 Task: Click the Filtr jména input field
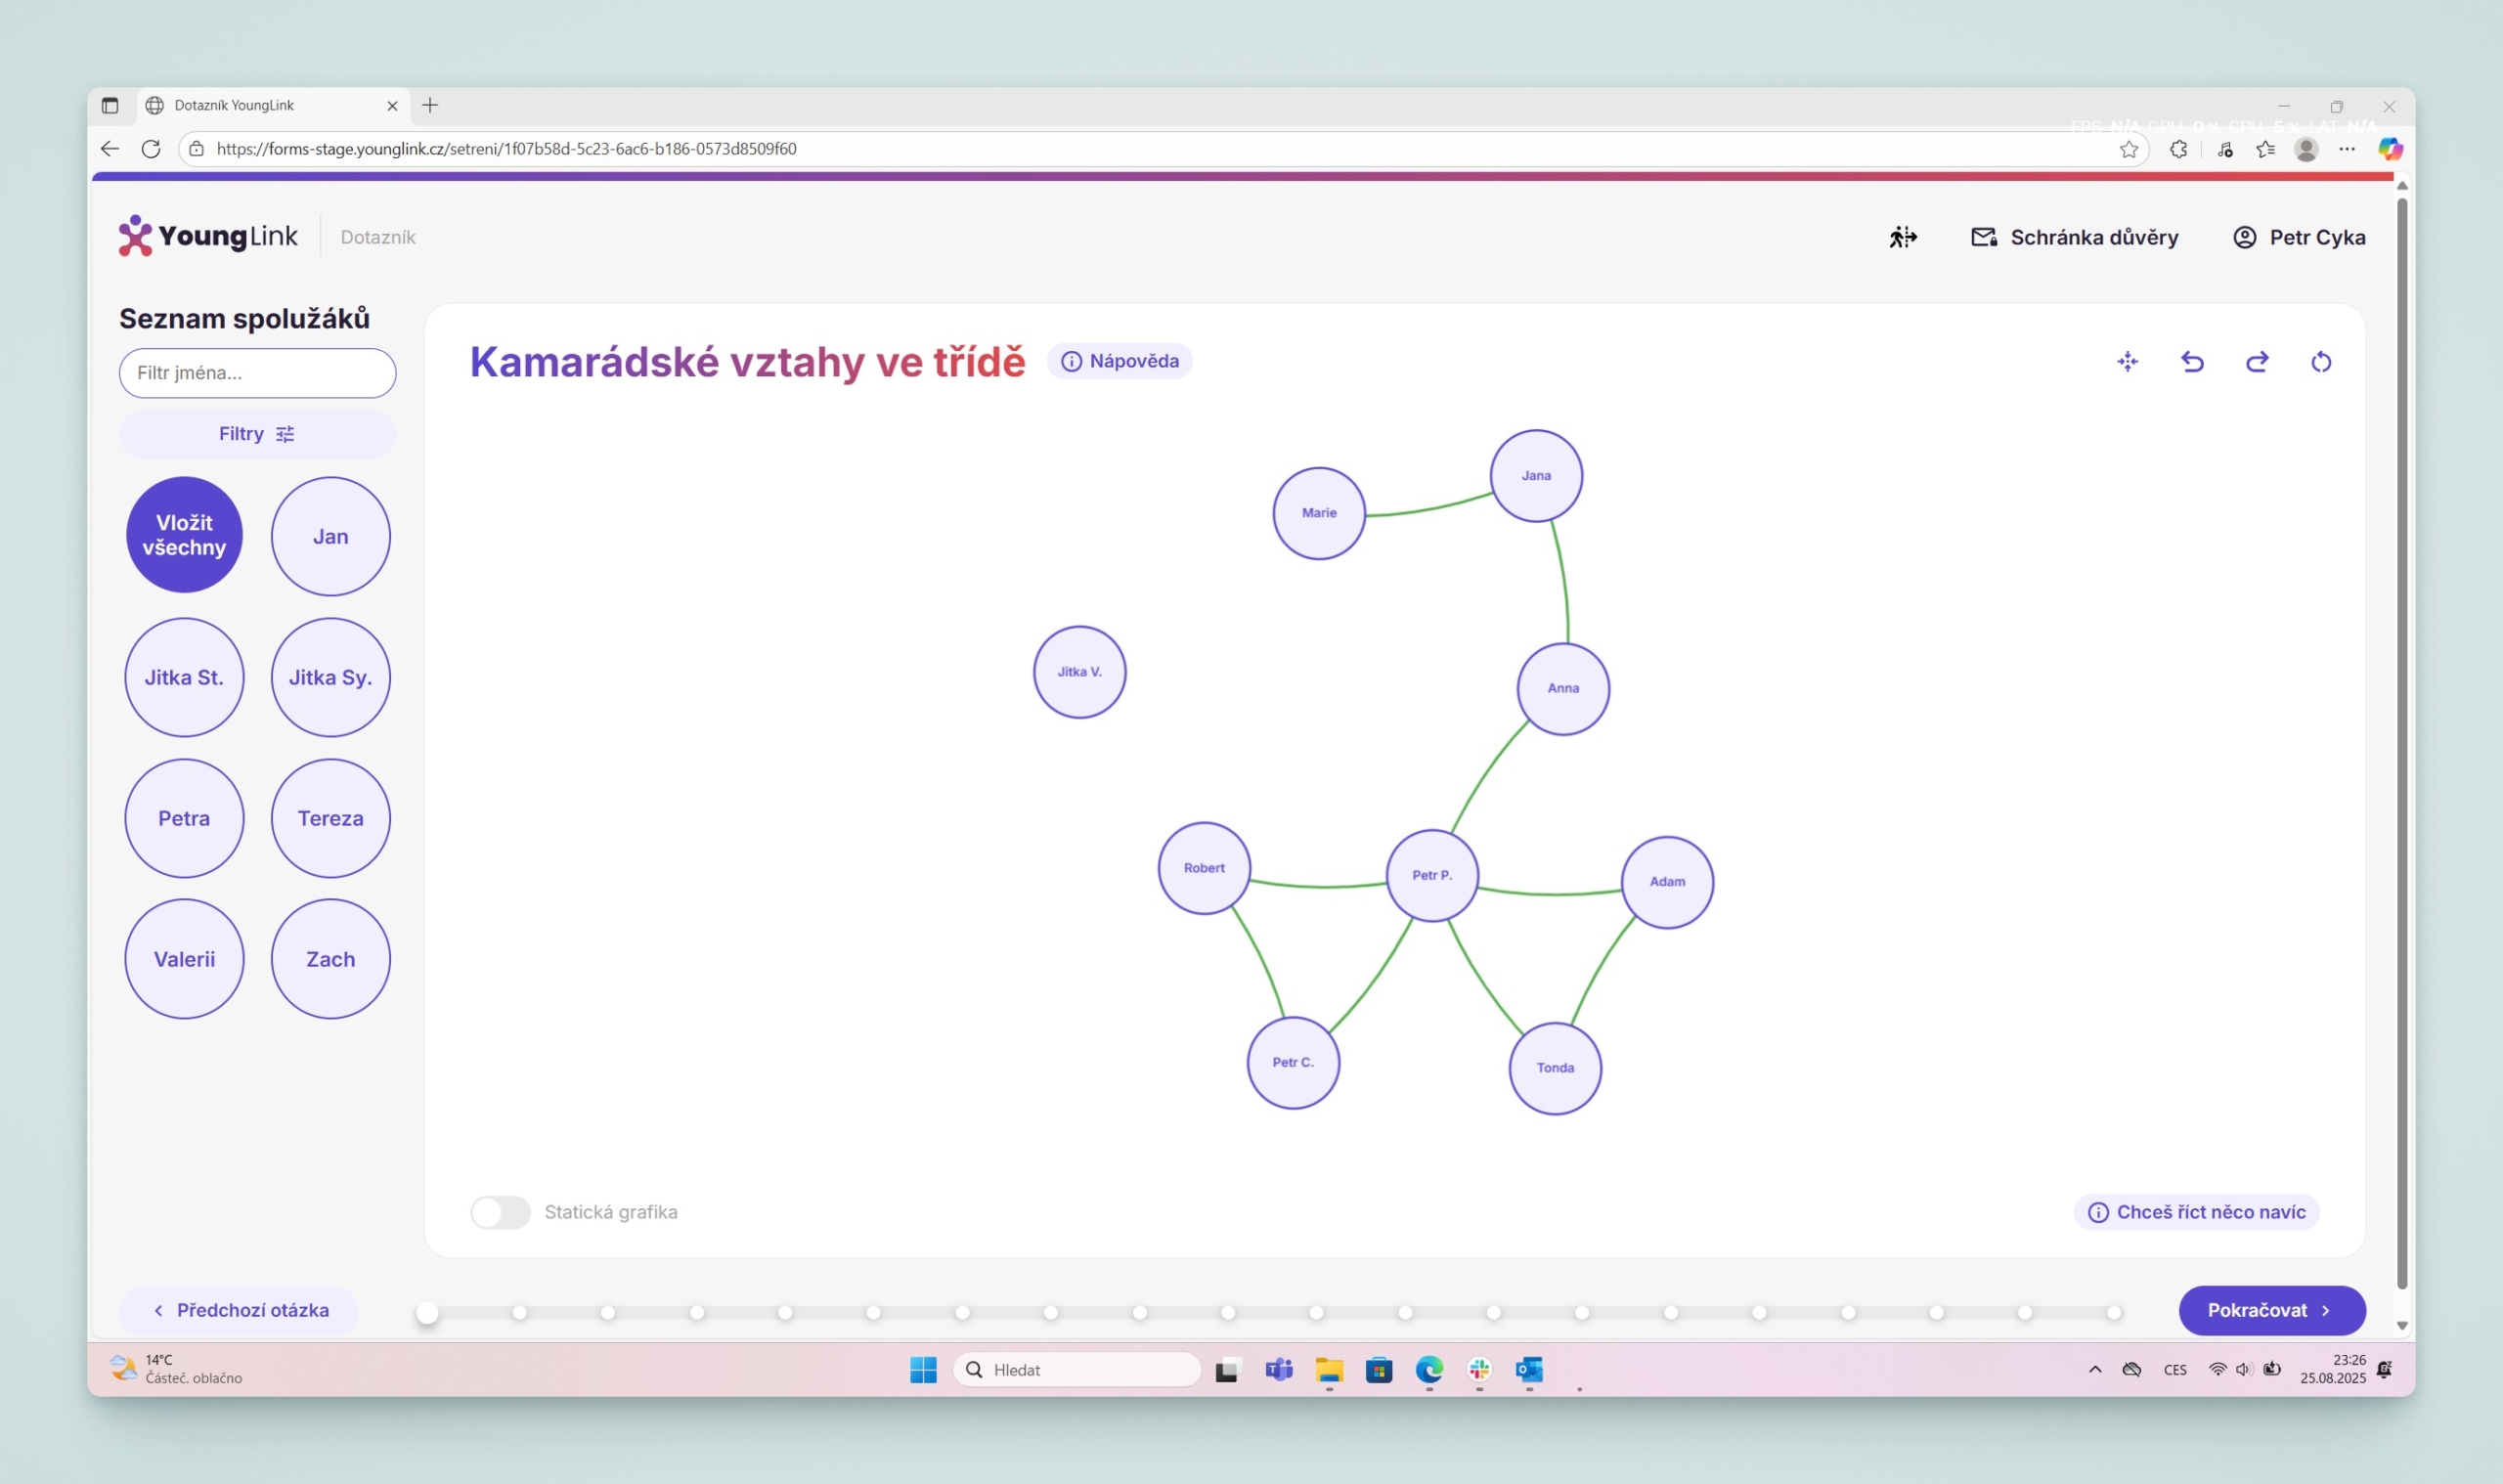[x=257, y=373]
